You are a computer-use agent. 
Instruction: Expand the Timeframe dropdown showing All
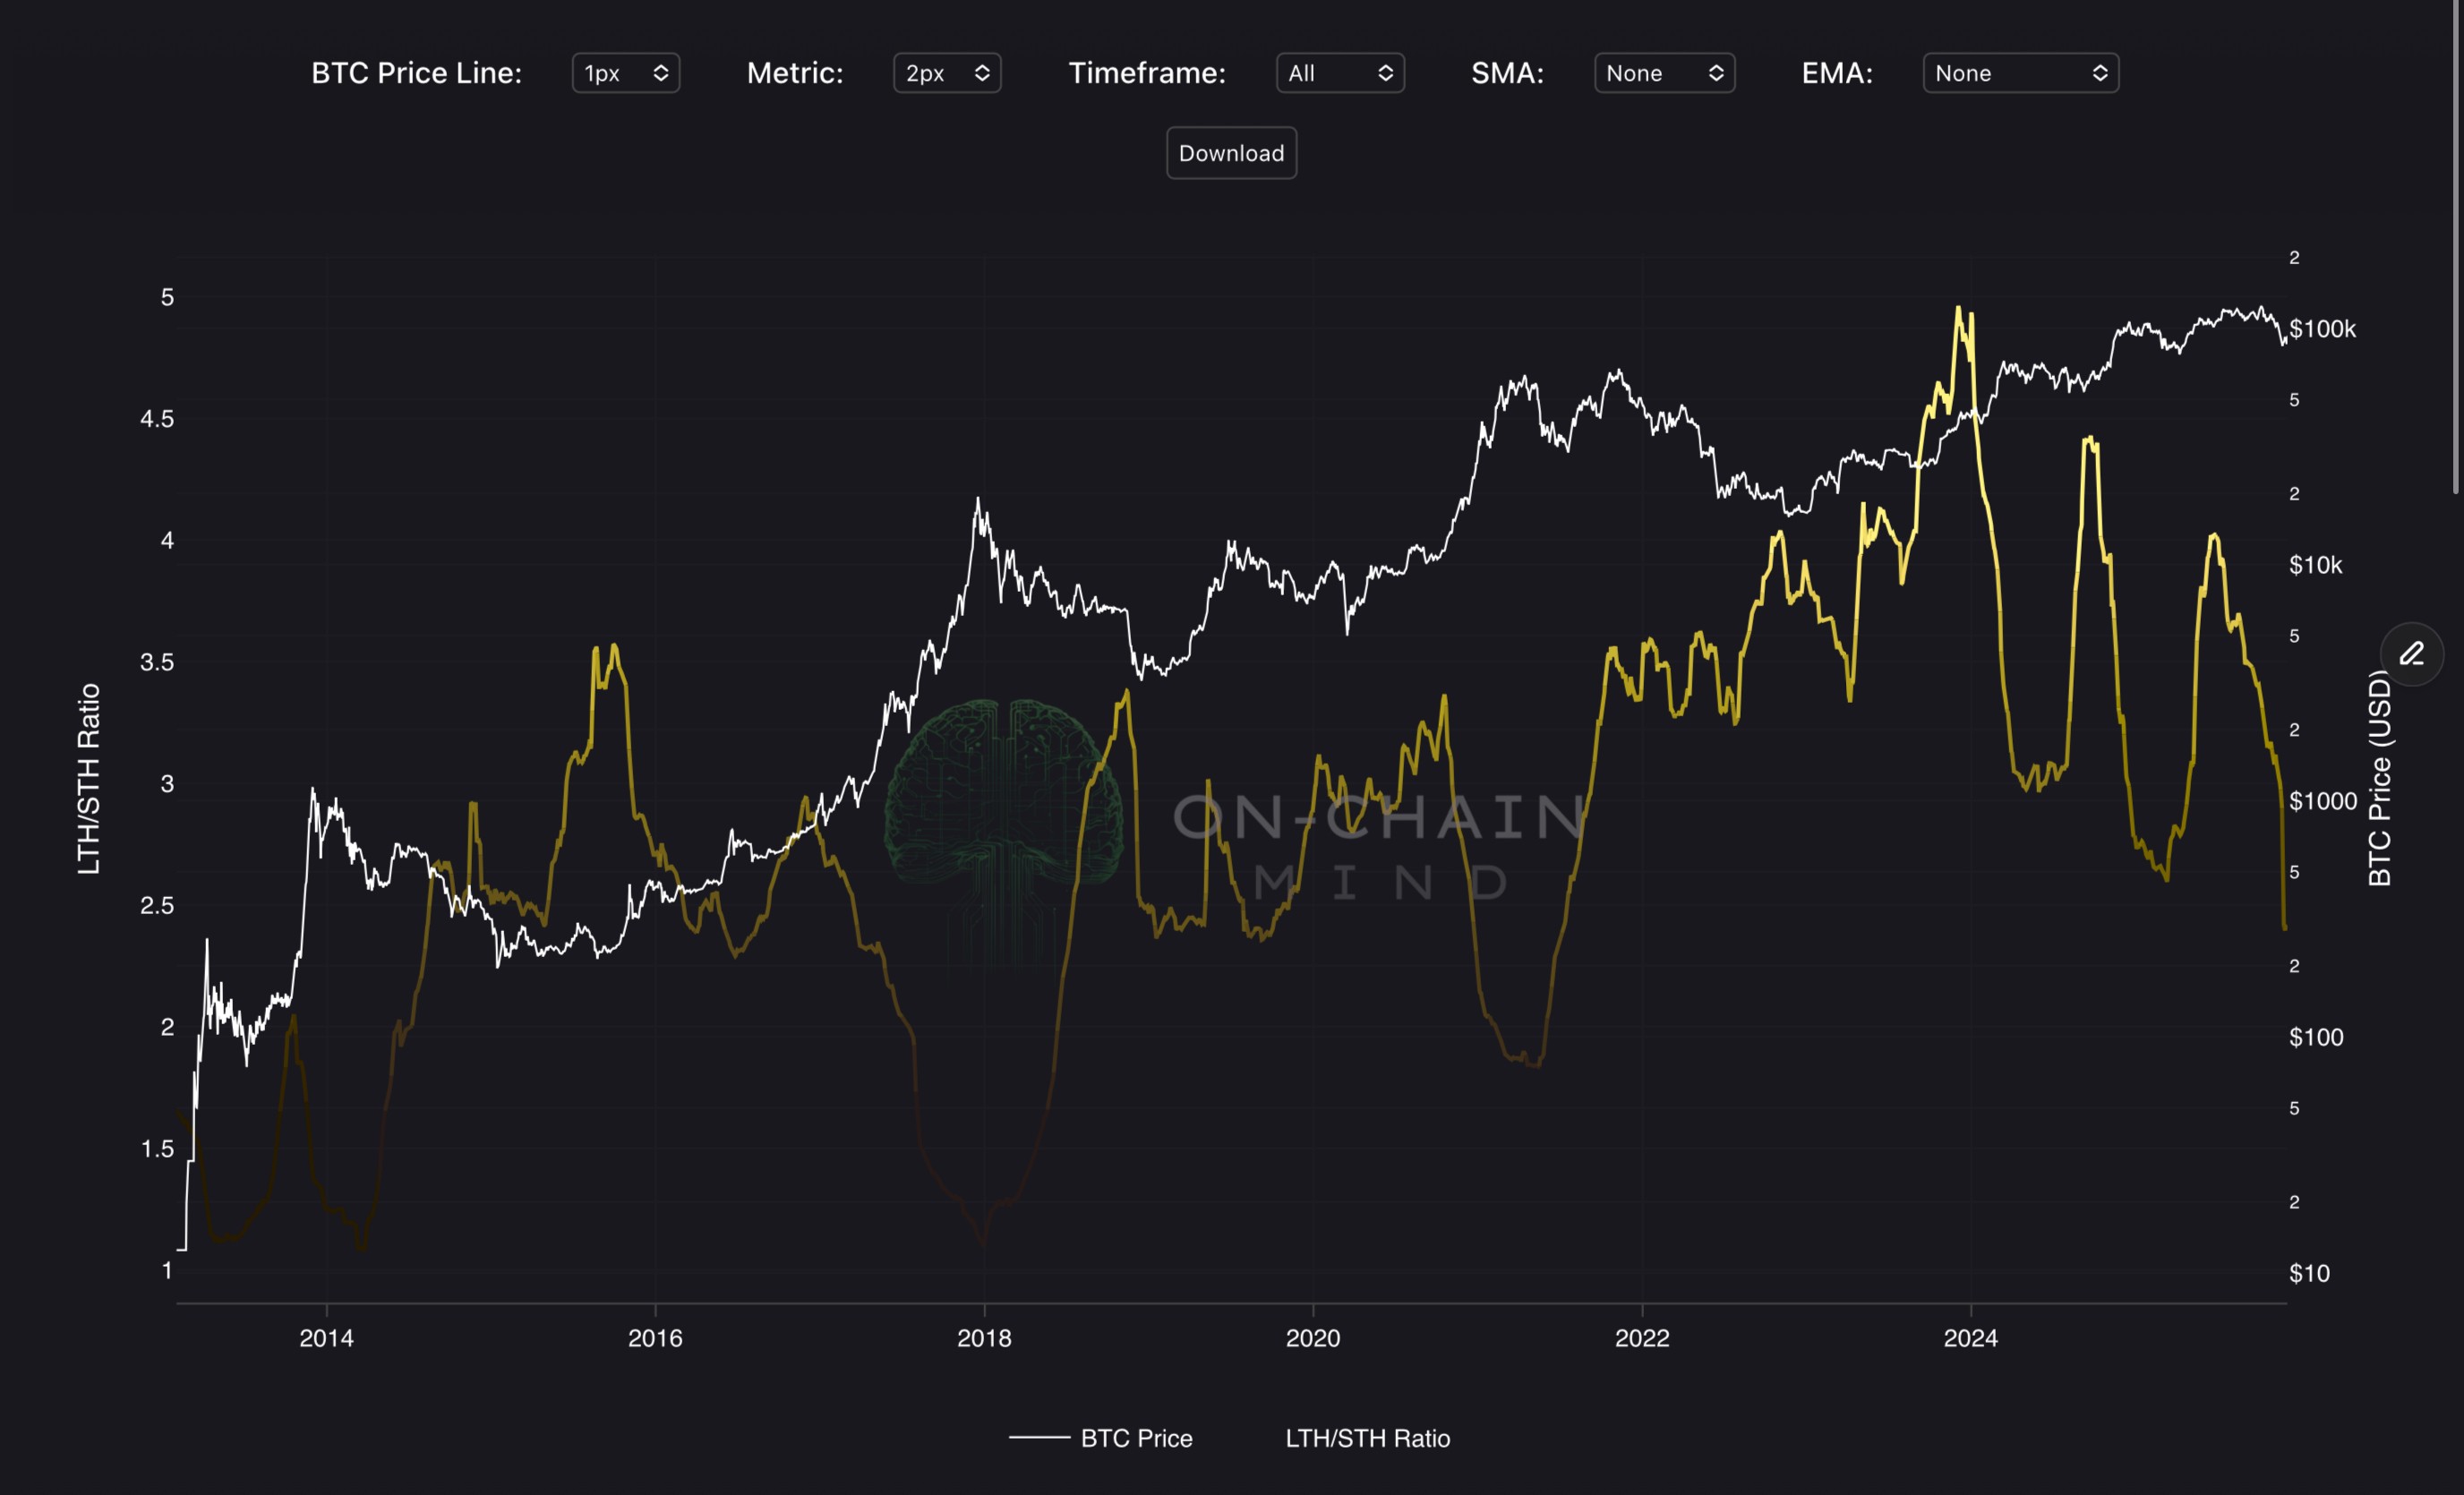[x=1339, y=73]
